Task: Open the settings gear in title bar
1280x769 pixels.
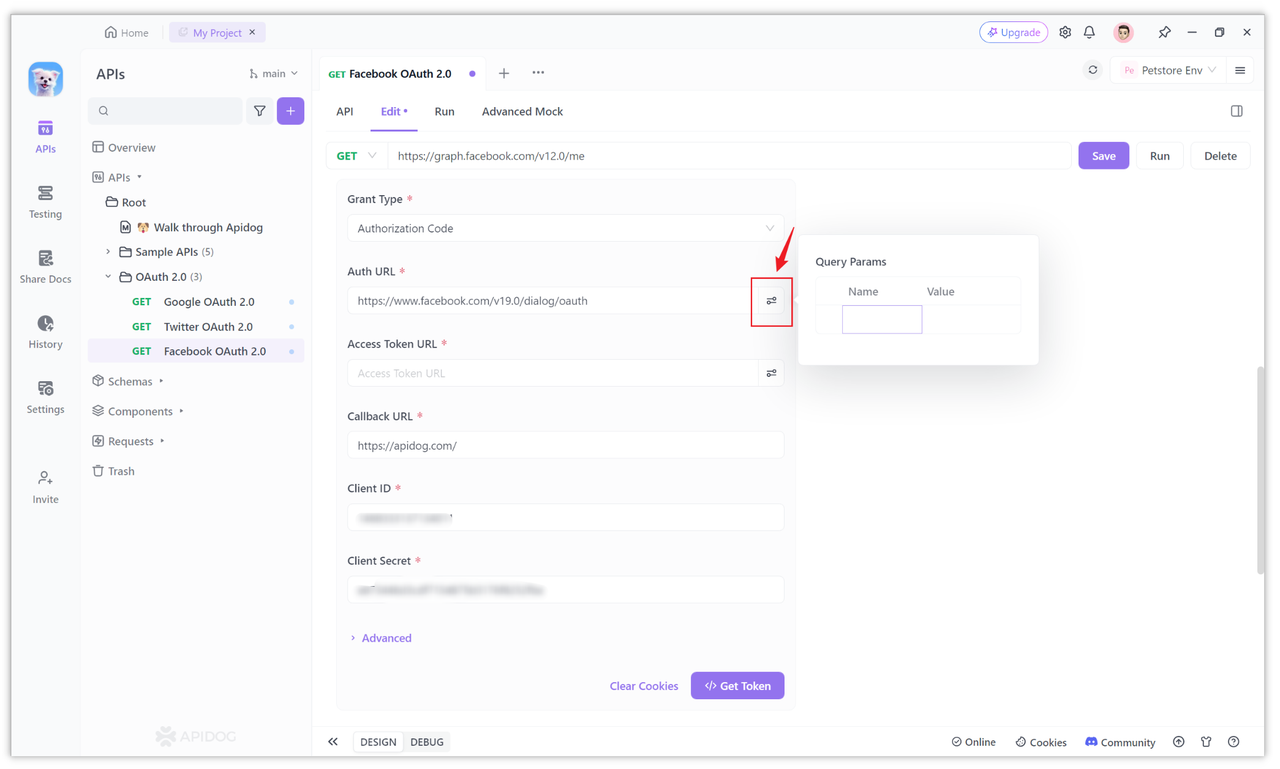Action: pyautogui.click(x=1065, y=32)
